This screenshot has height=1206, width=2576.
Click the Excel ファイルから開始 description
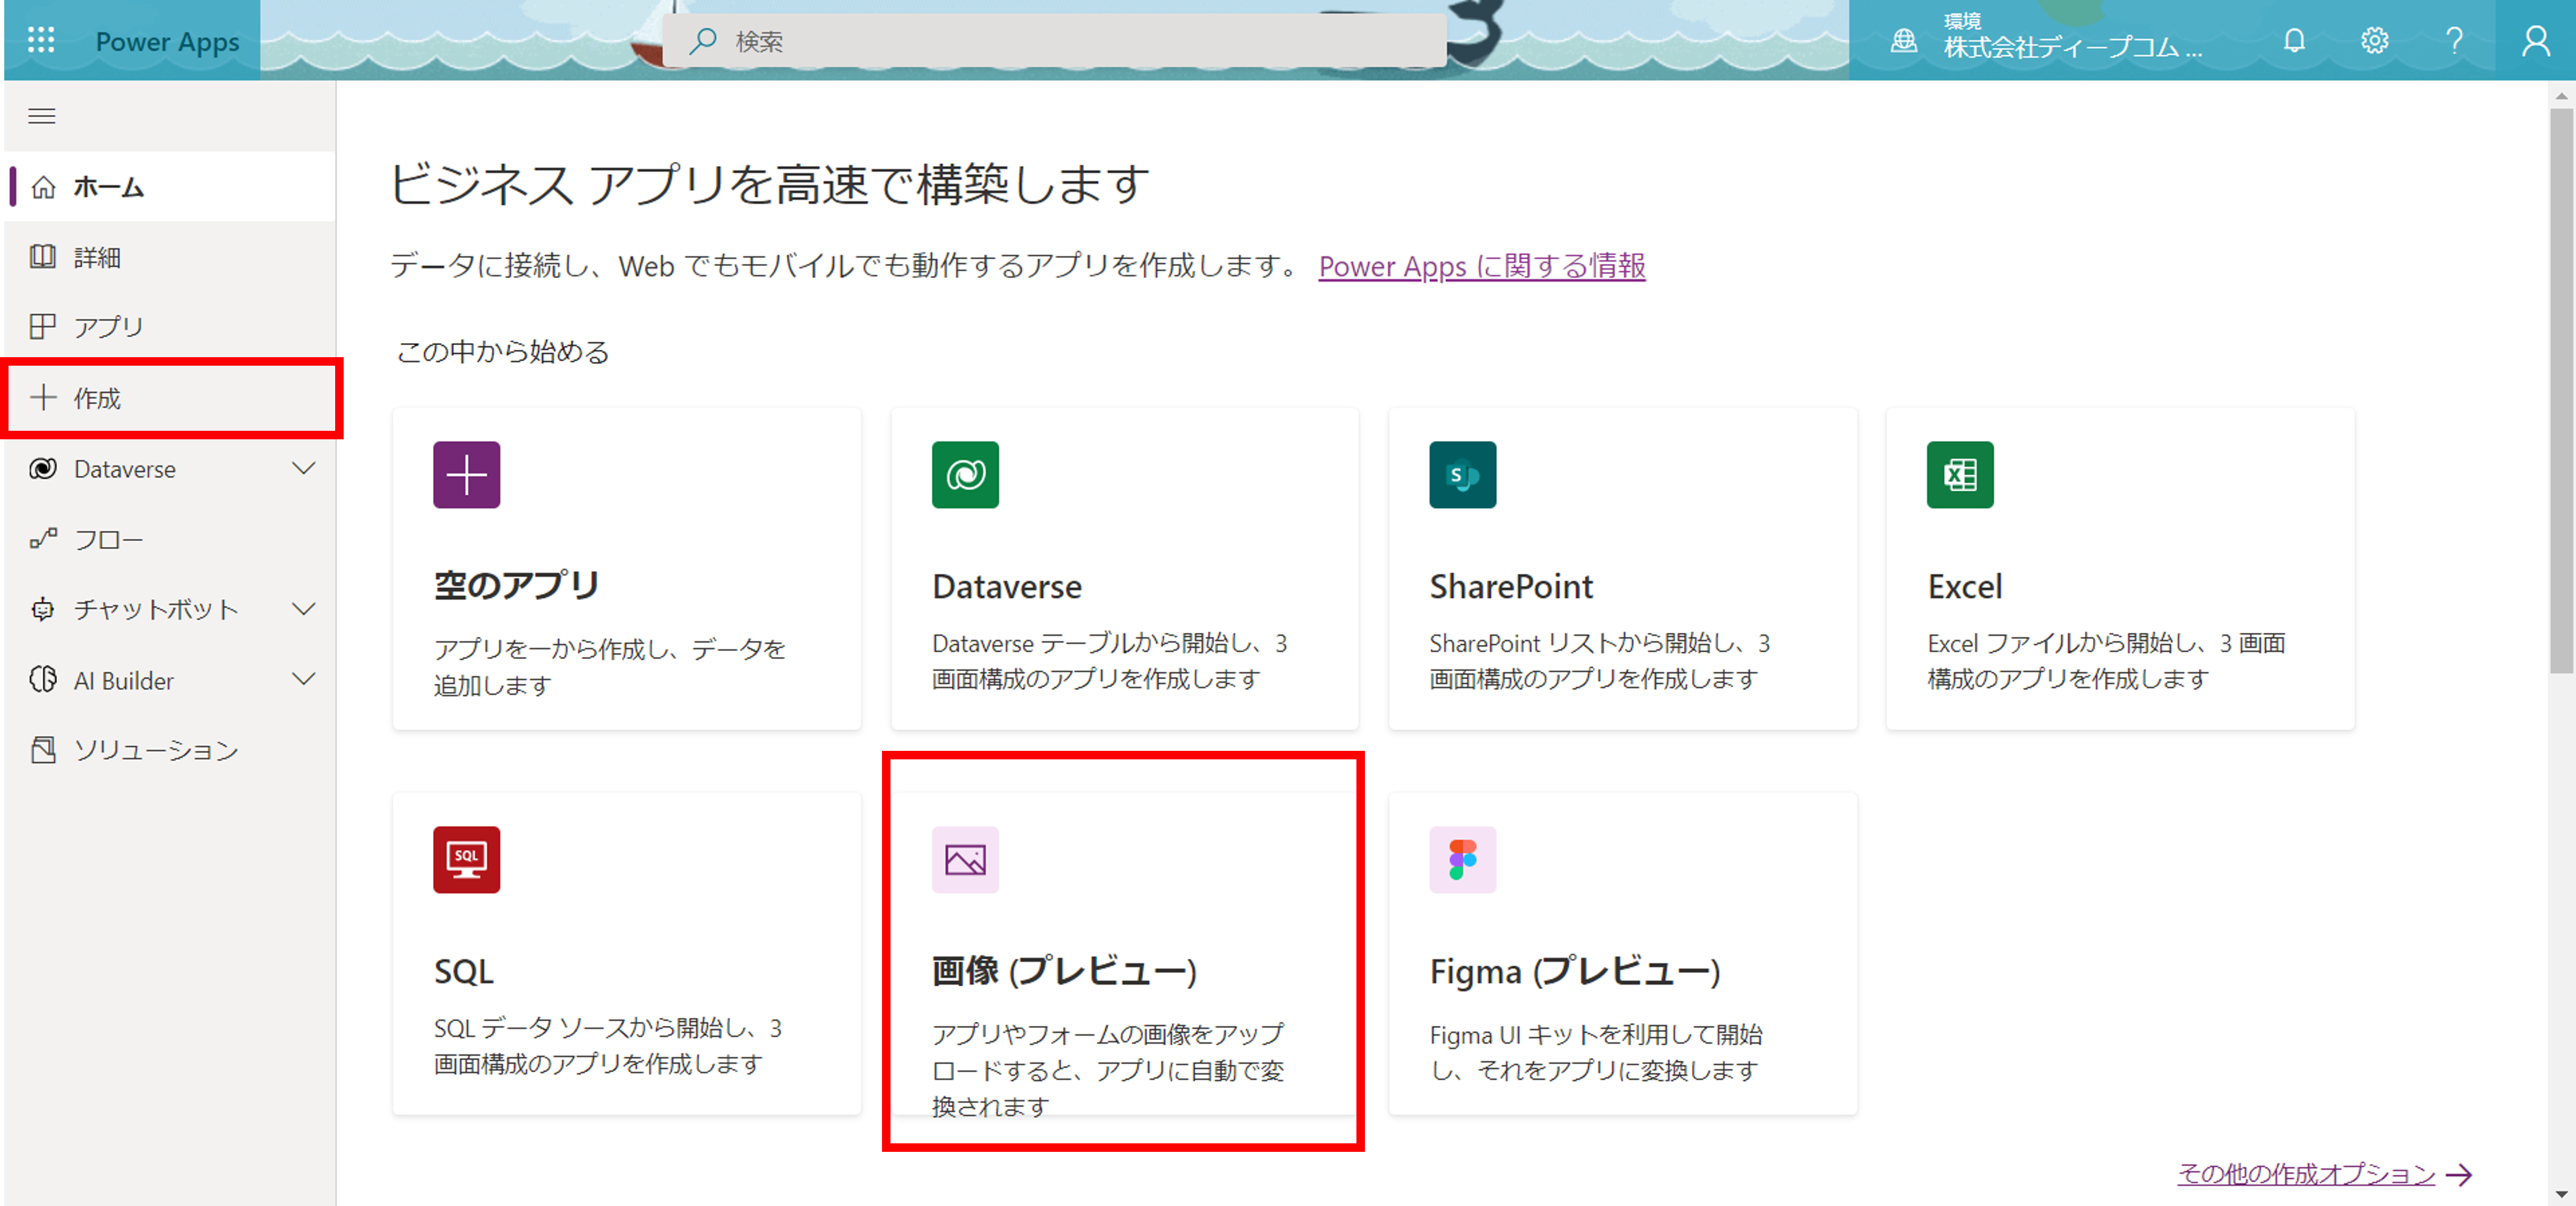point(2106,661)
